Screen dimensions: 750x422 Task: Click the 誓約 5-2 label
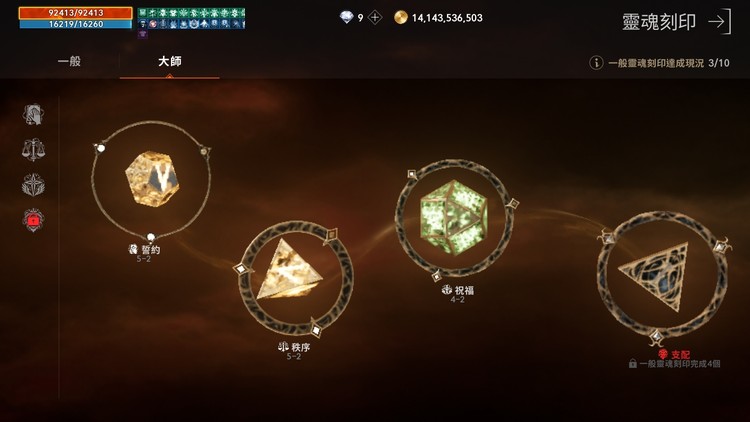click(x=143, y=254)
